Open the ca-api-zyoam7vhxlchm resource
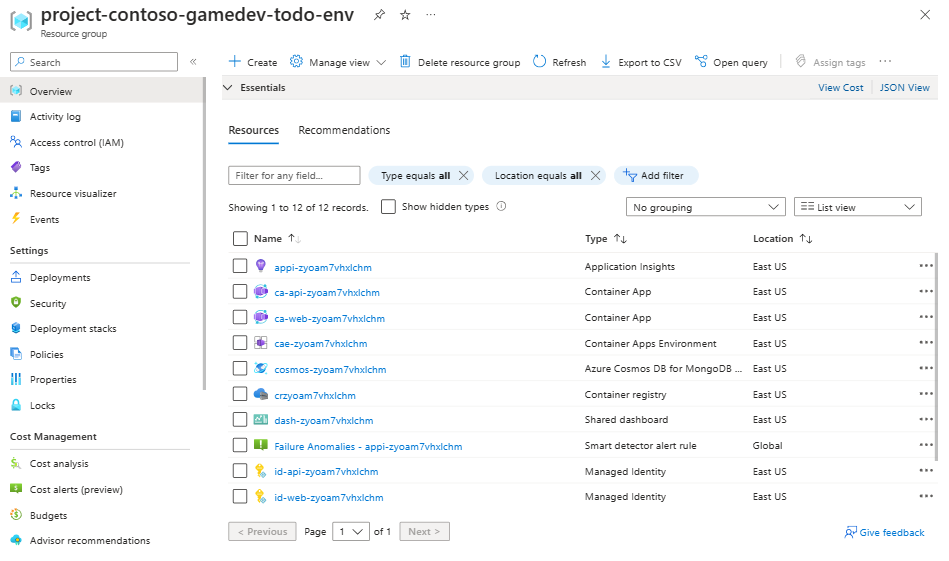 coord(327,292)
